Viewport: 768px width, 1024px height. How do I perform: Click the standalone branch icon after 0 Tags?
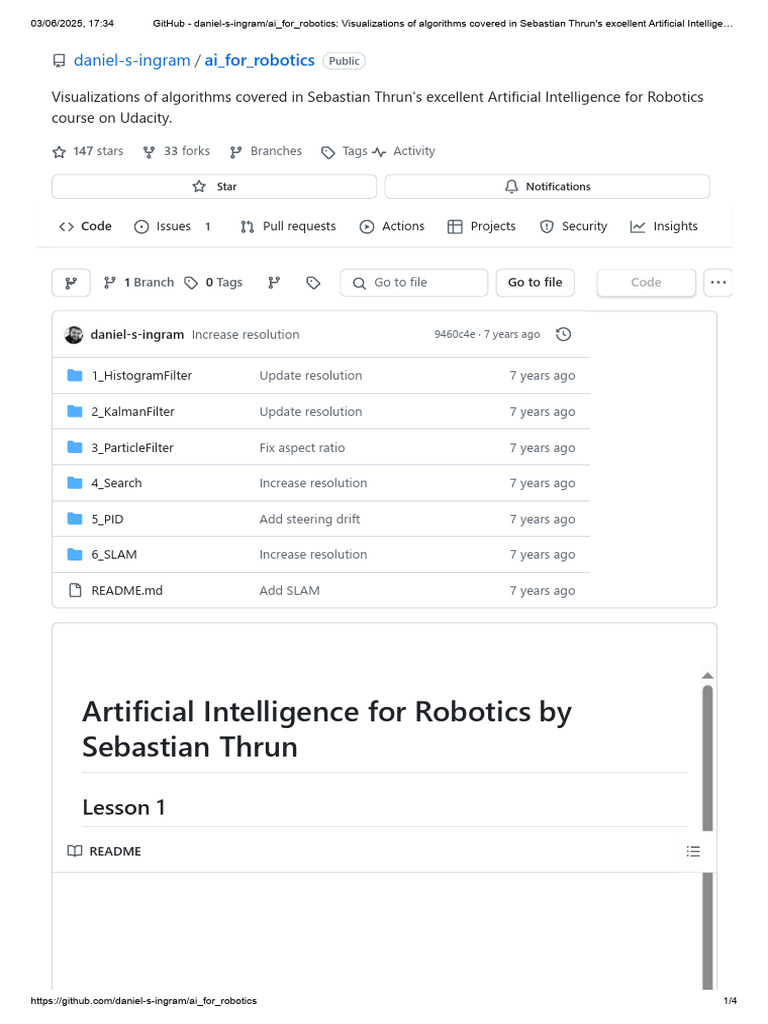(x=274, y=283)
